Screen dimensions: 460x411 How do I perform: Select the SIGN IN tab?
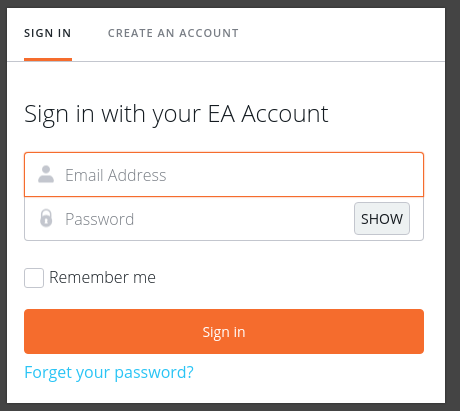(48, 33)
